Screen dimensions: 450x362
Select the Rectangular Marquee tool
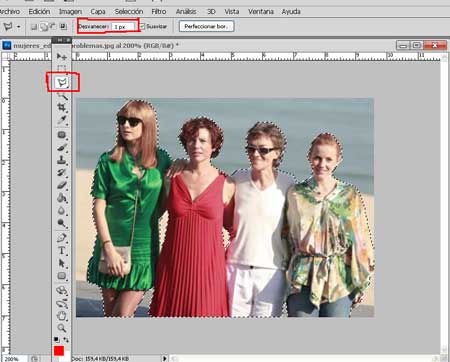[x=62, y=69]
